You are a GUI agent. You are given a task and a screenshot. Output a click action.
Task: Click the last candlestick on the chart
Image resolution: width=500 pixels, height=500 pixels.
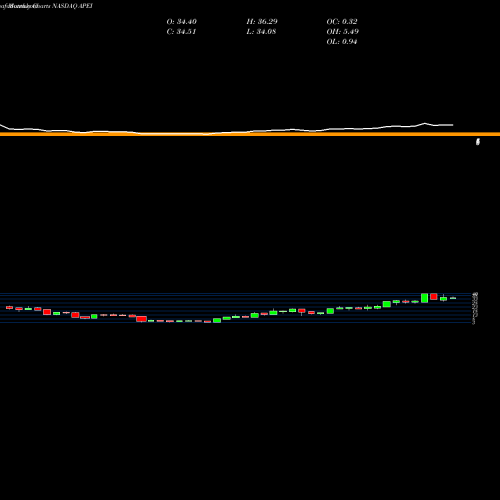453,298
